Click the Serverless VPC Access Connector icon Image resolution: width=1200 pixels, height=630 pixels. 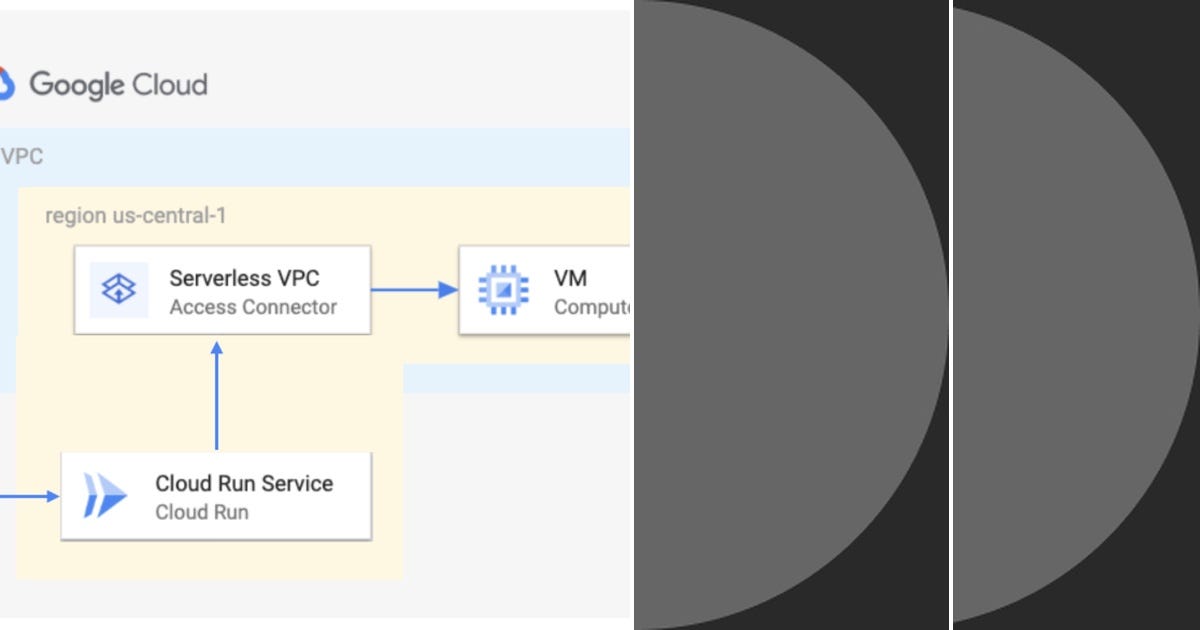[118, 290]
